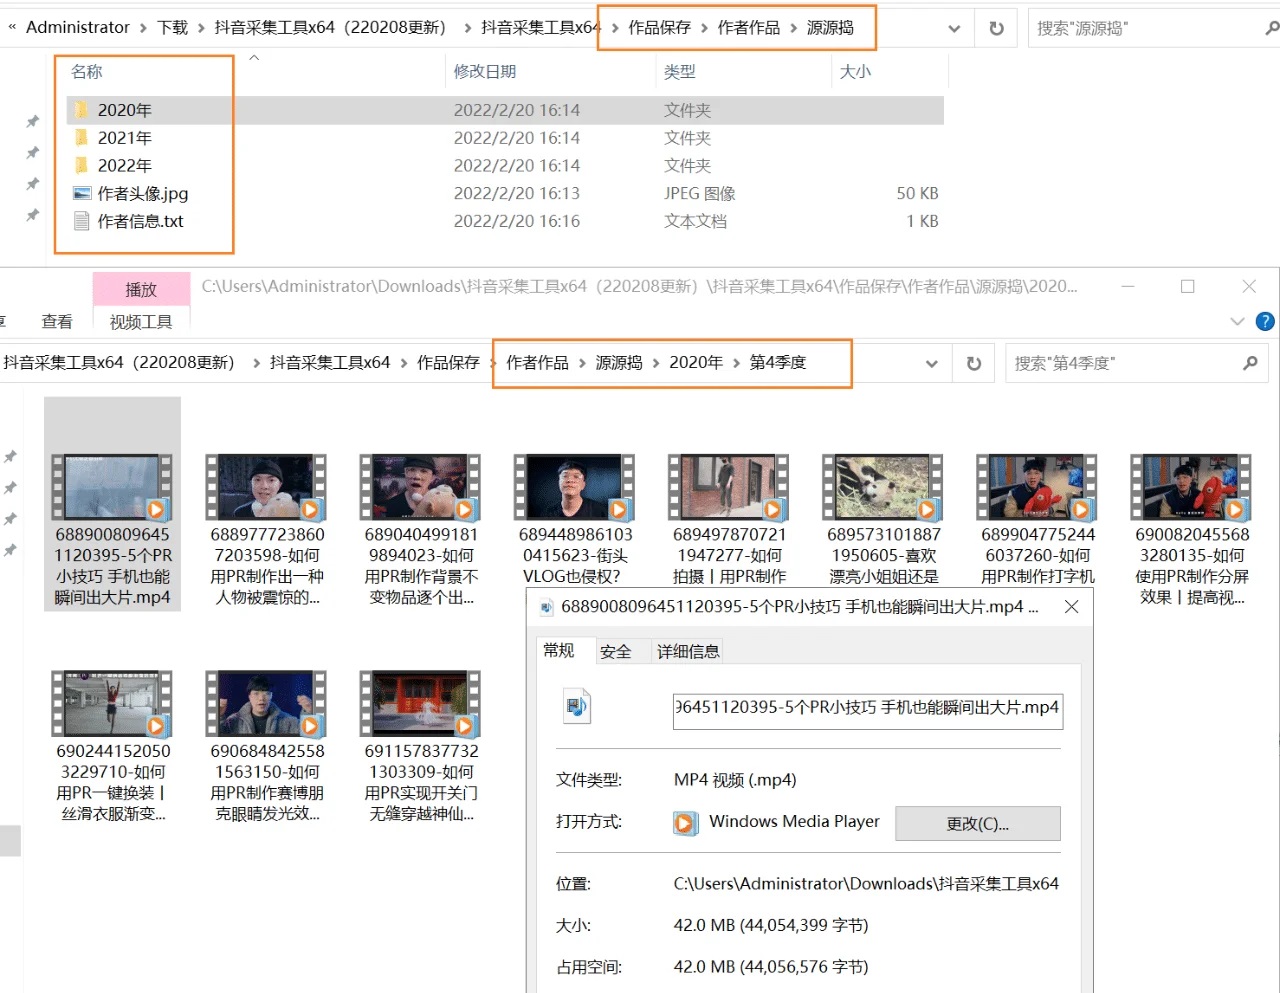Screen dimensions: 1280x993
Task: Click the 2021年 folder icon
Action: [x=82, y=138]
